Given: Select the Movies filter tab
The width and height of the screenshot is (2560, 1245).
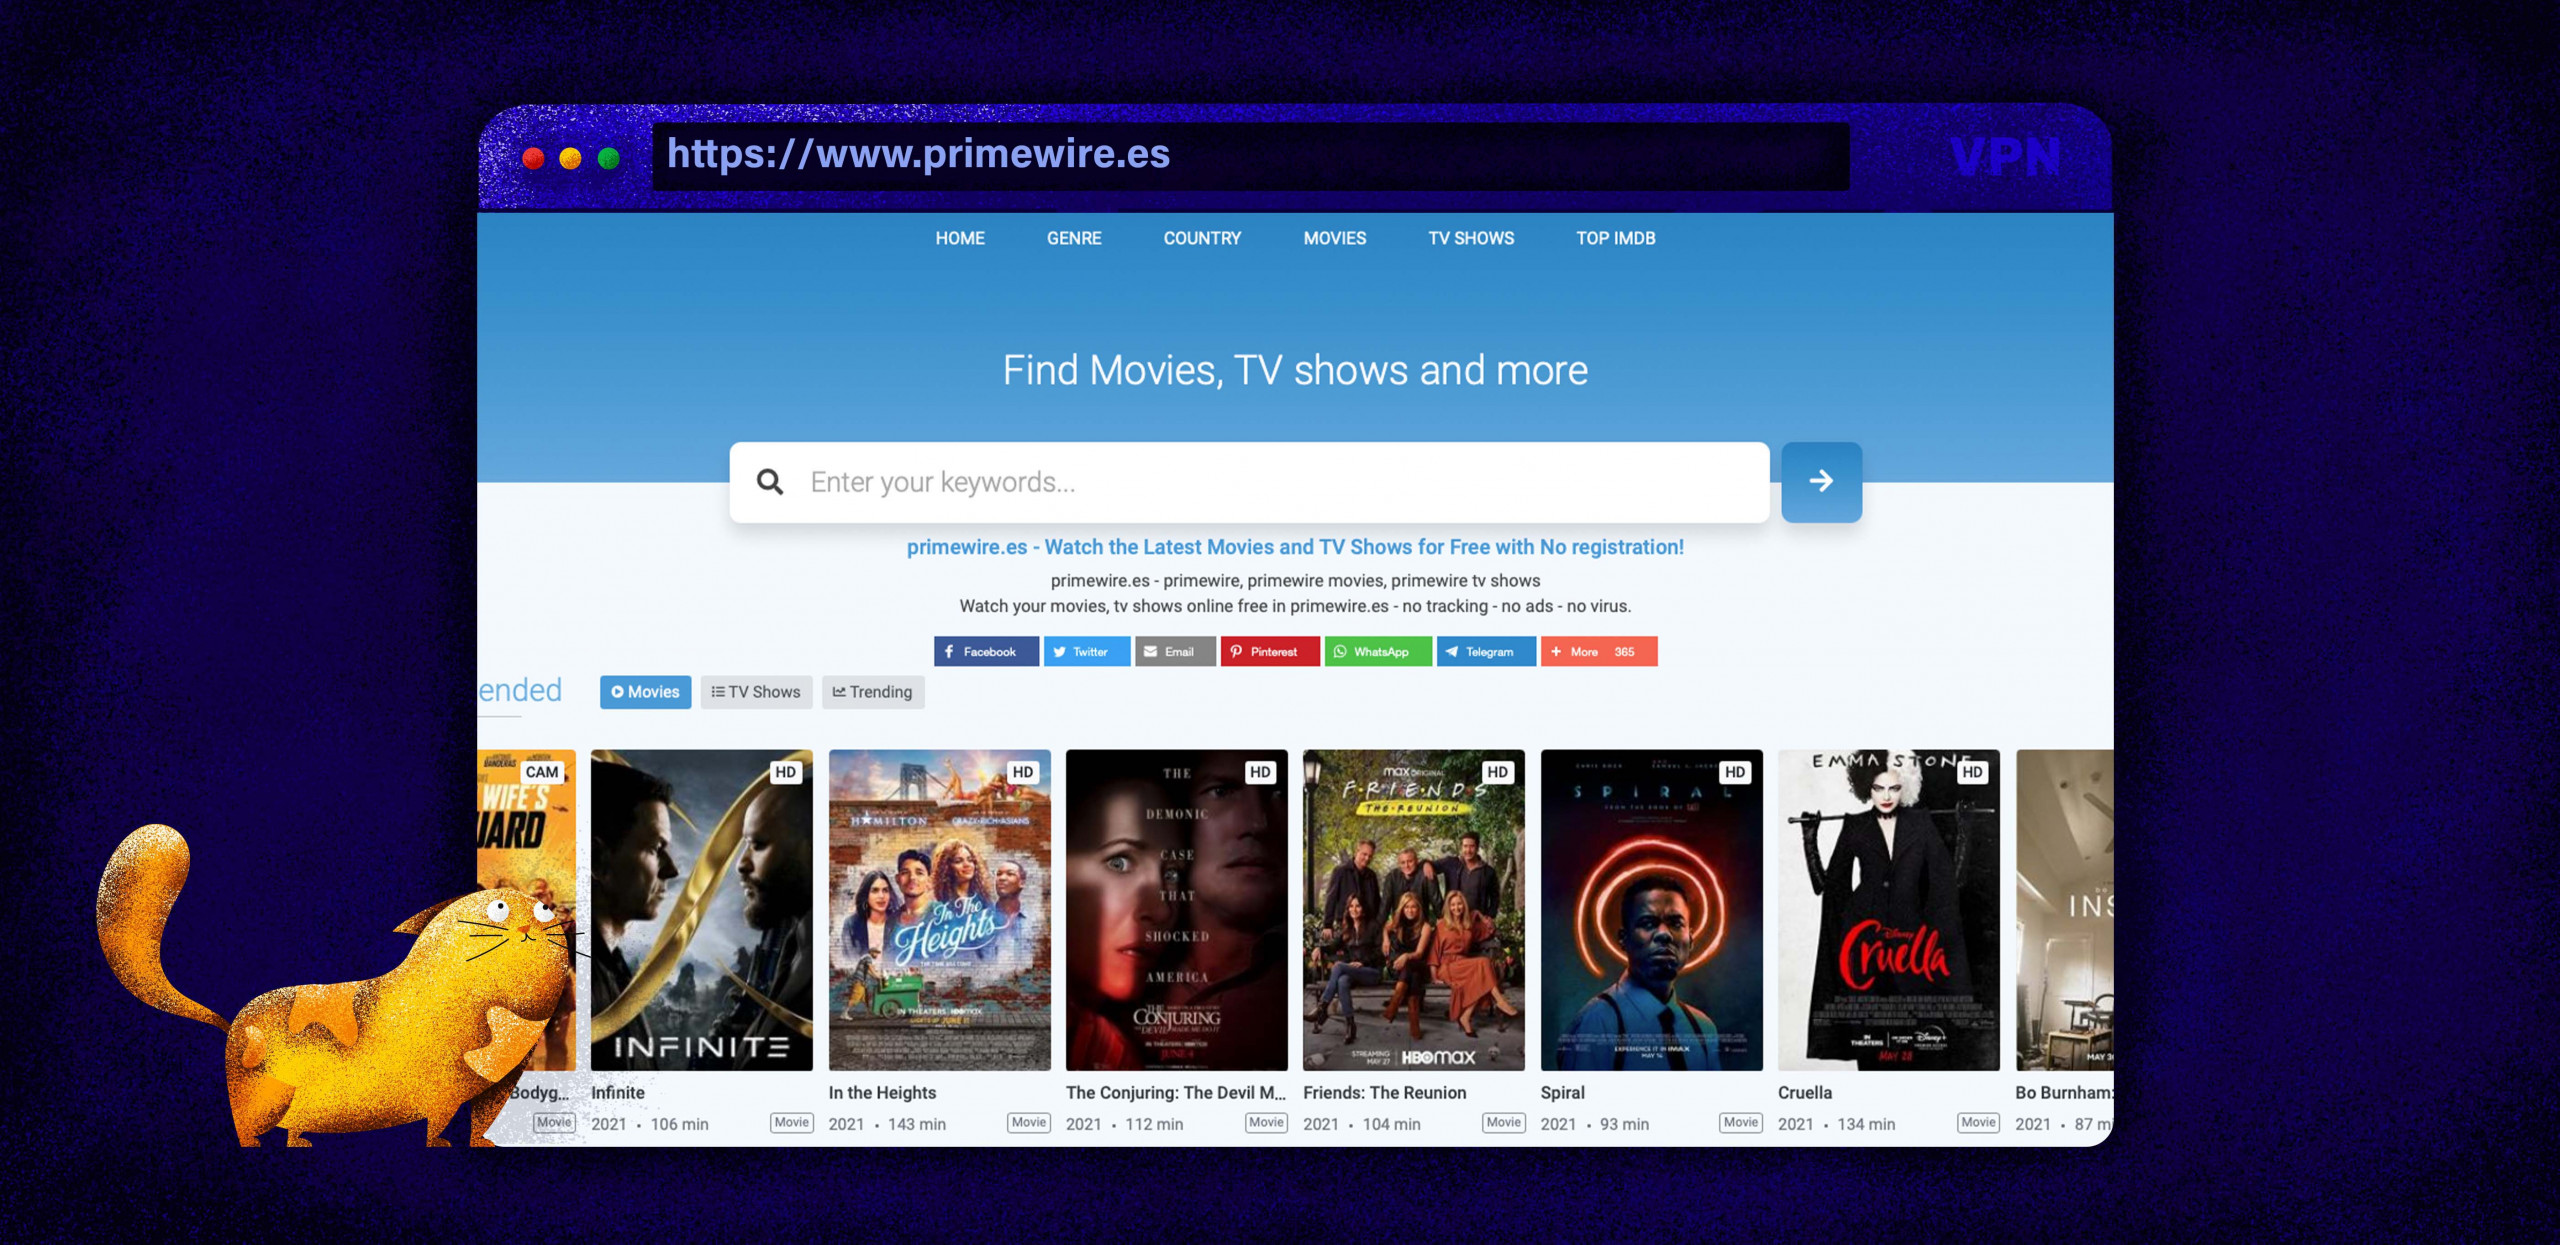Looking at the screenshot, I should [645, 692].
